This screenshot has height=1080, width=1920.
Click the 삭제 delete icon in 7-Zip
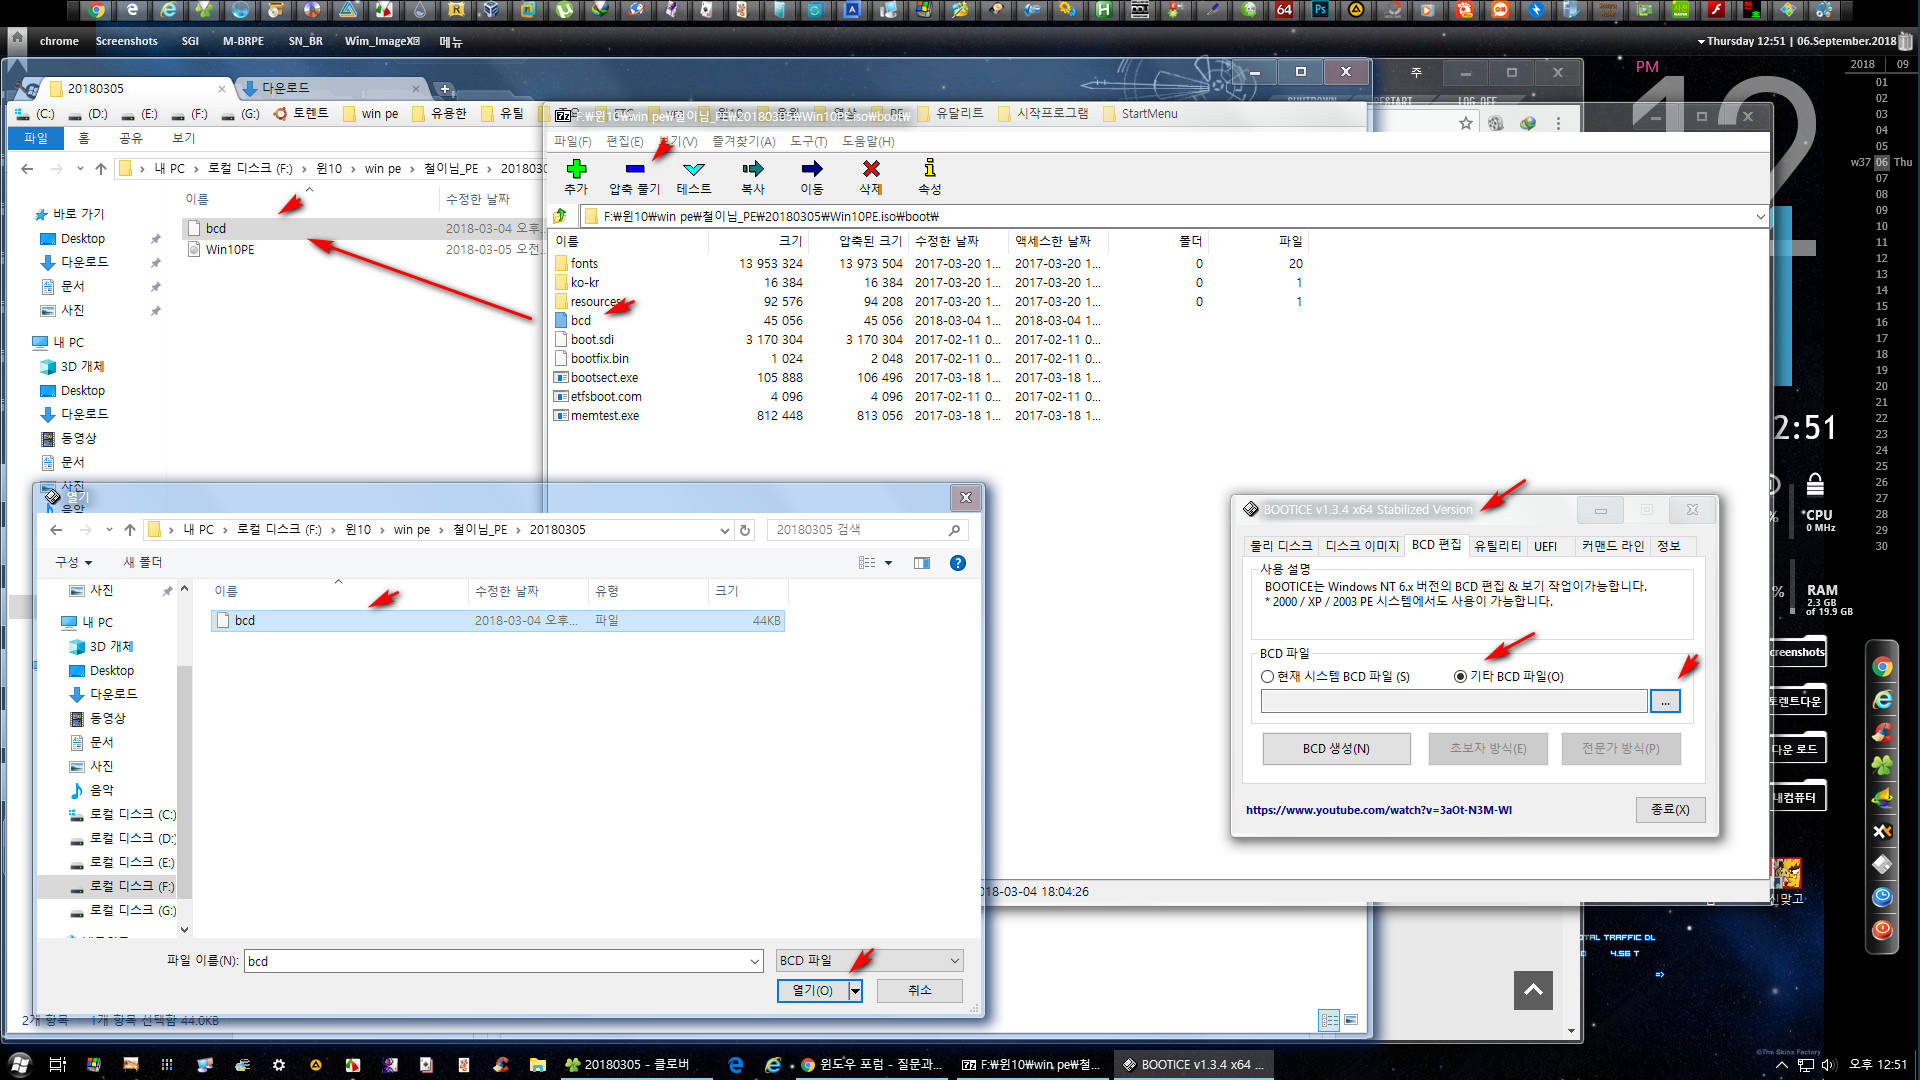click(x=871, y=169)
